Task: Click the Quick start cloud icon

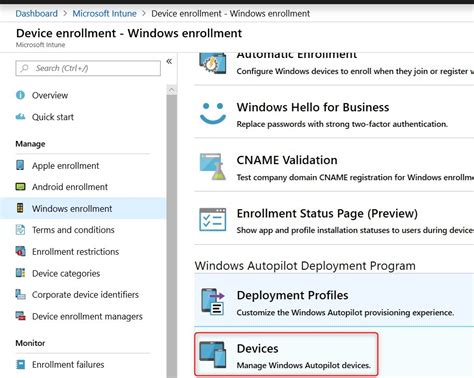Action: click(x=20, y=117)
